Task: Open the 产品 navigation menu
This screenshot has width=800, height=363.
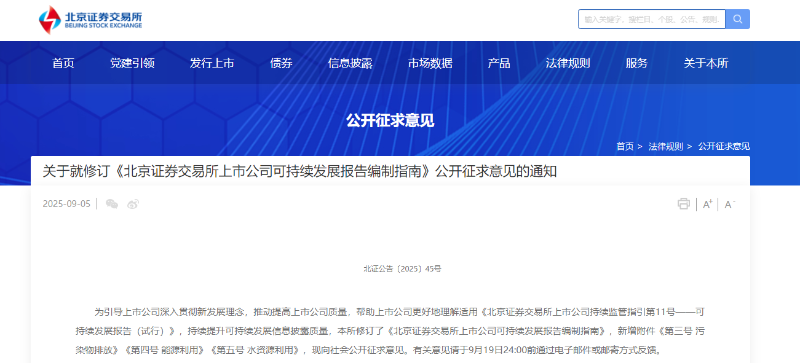Action: tap(499, 63)
